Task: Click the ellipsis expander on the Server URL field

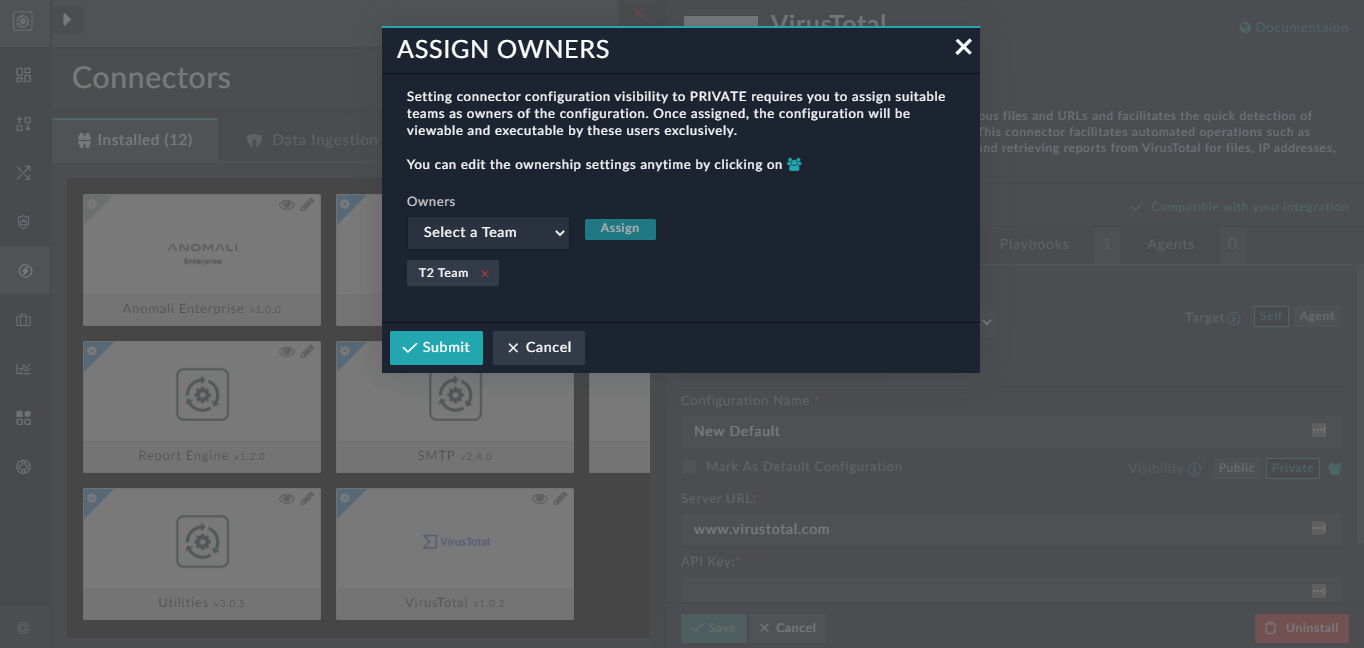Action: point(1319,529)
